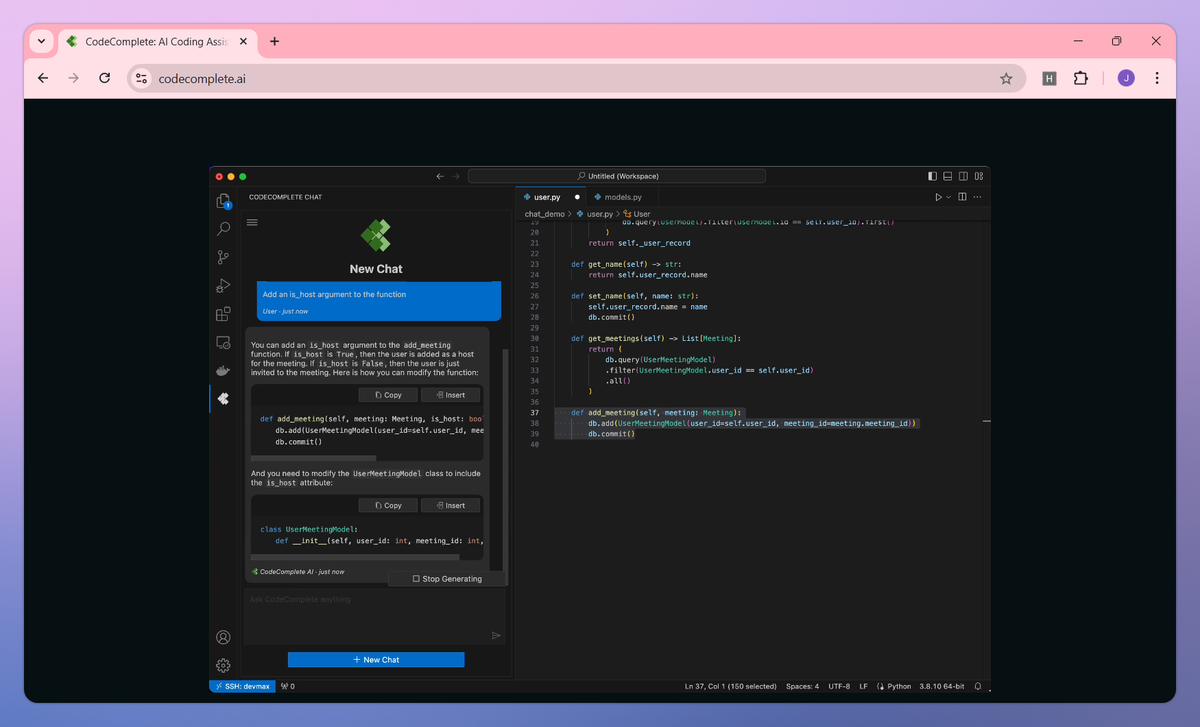Image resolution: width=1200 pixels, height=727 pixels.
Task: Expand the run button dropdown chevron
Action: point(949,197)
